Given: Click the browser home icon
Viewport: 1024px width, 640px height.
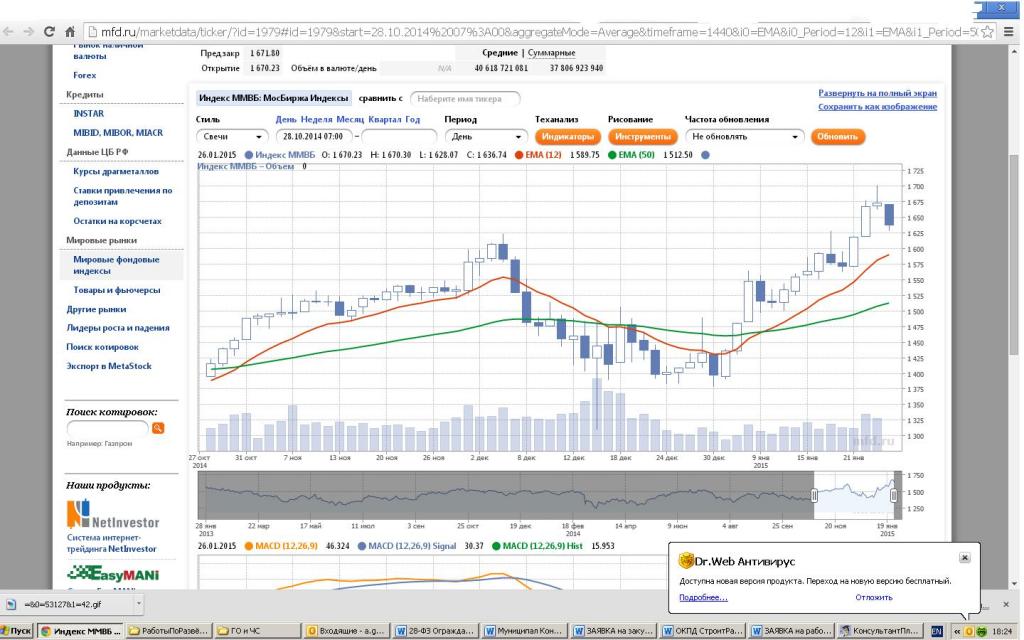Looking at the screenshot, I should [71, 32].
